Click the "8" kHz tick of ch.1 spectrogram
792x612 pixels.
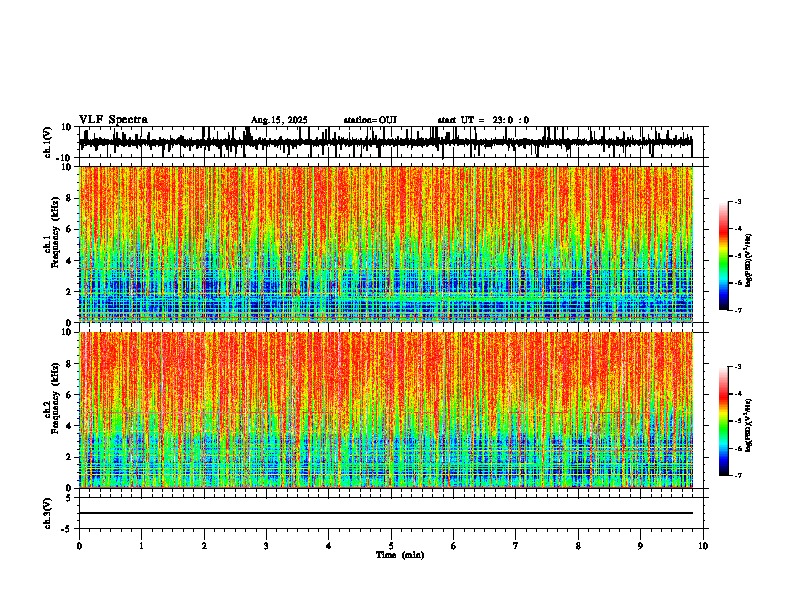tap(69, 198)
